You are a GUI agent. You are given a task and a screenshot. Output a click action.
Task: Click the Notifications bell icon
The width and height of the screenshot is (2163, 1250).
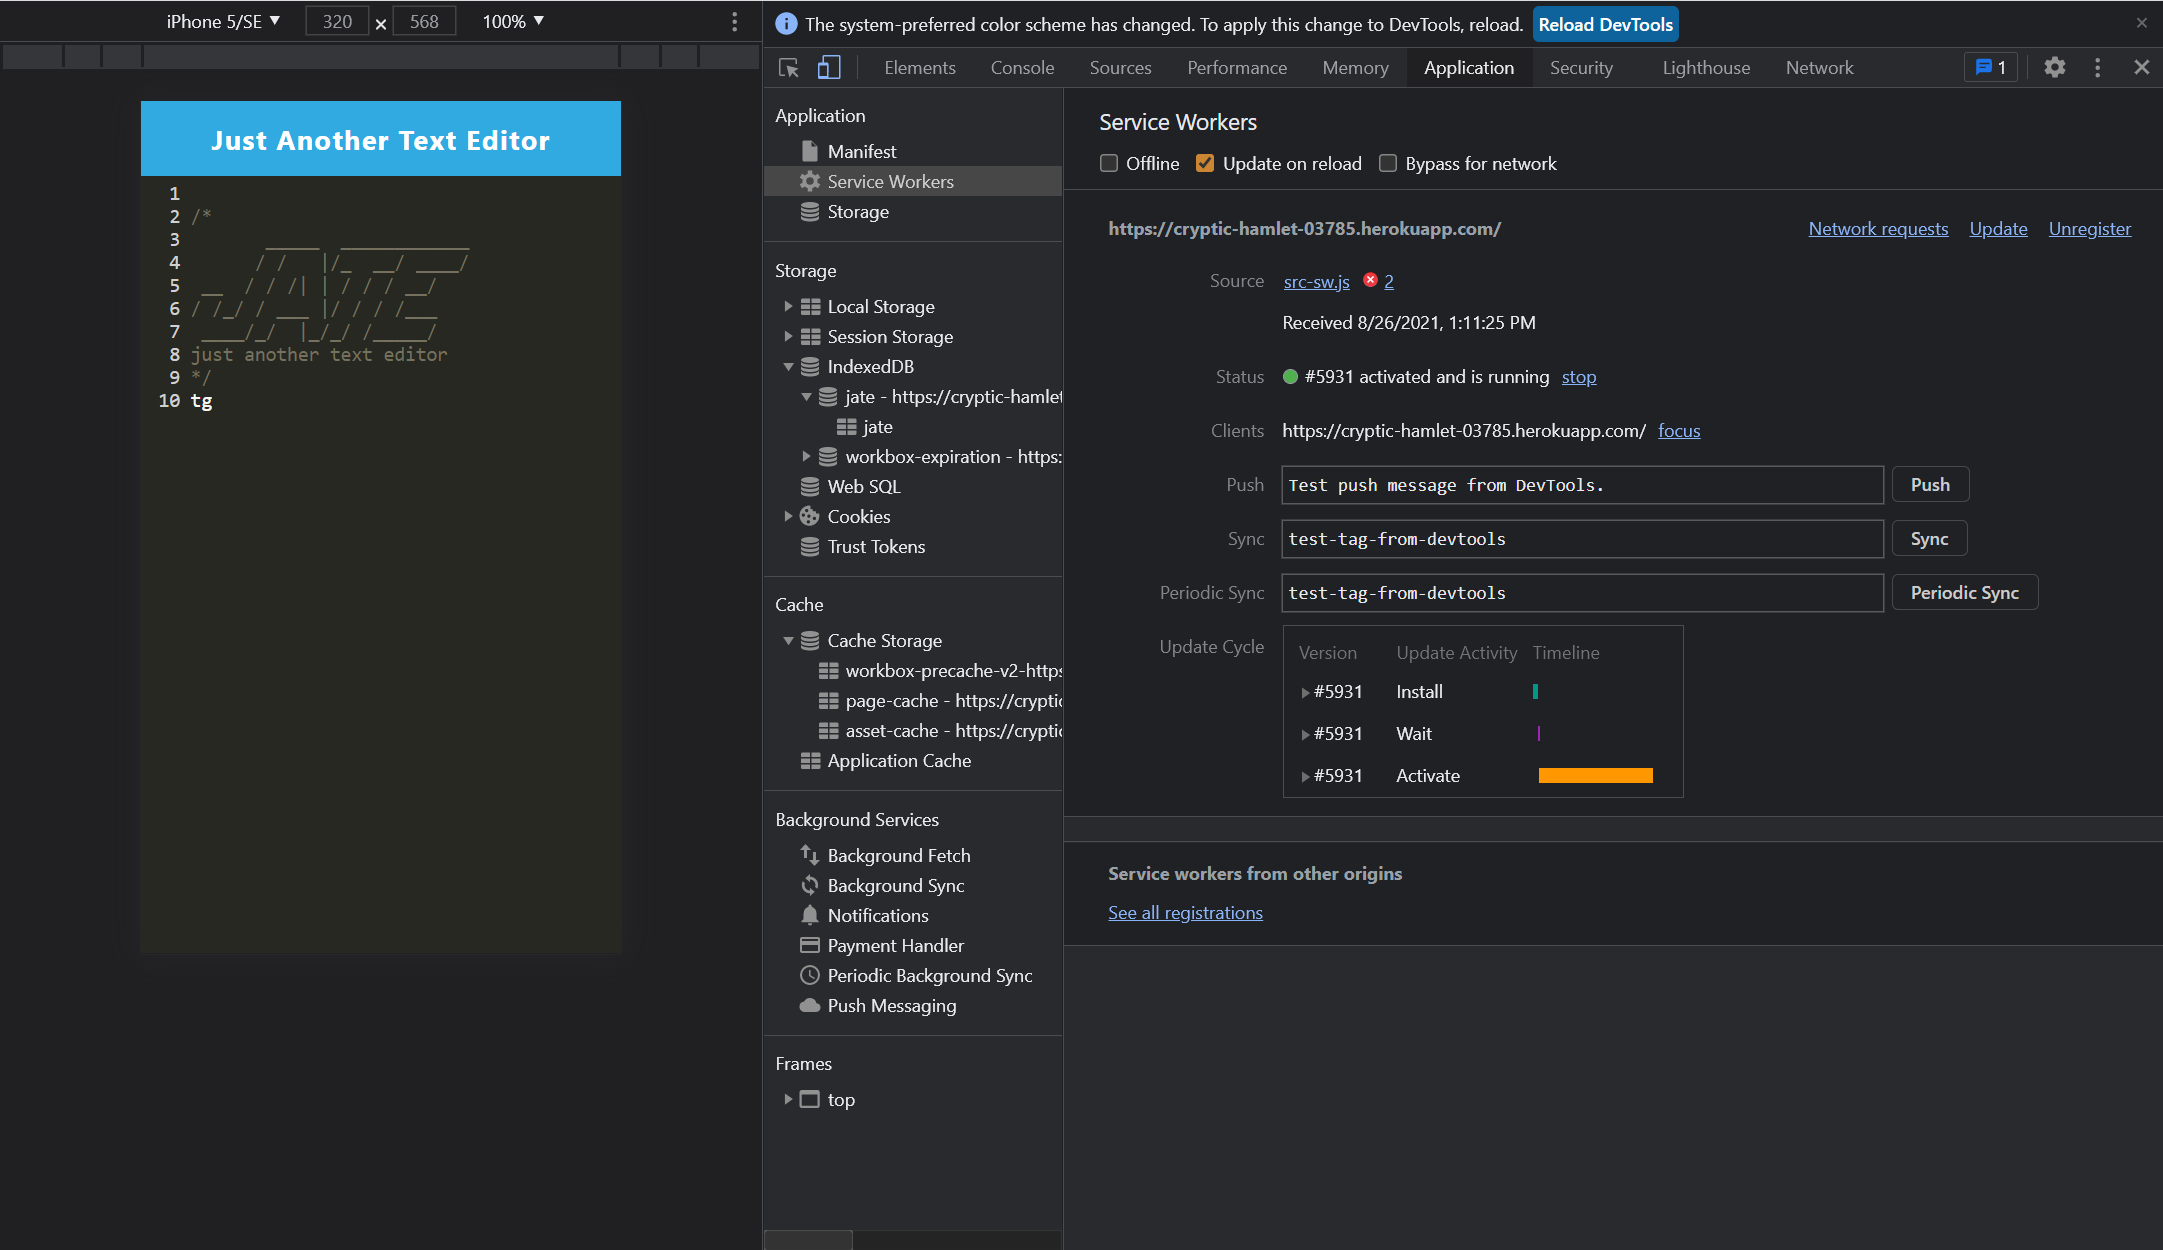click(x=810, y=915)
